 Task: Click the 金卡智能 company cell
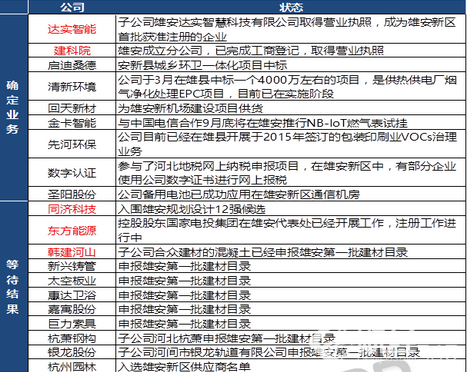coord(72,123)
